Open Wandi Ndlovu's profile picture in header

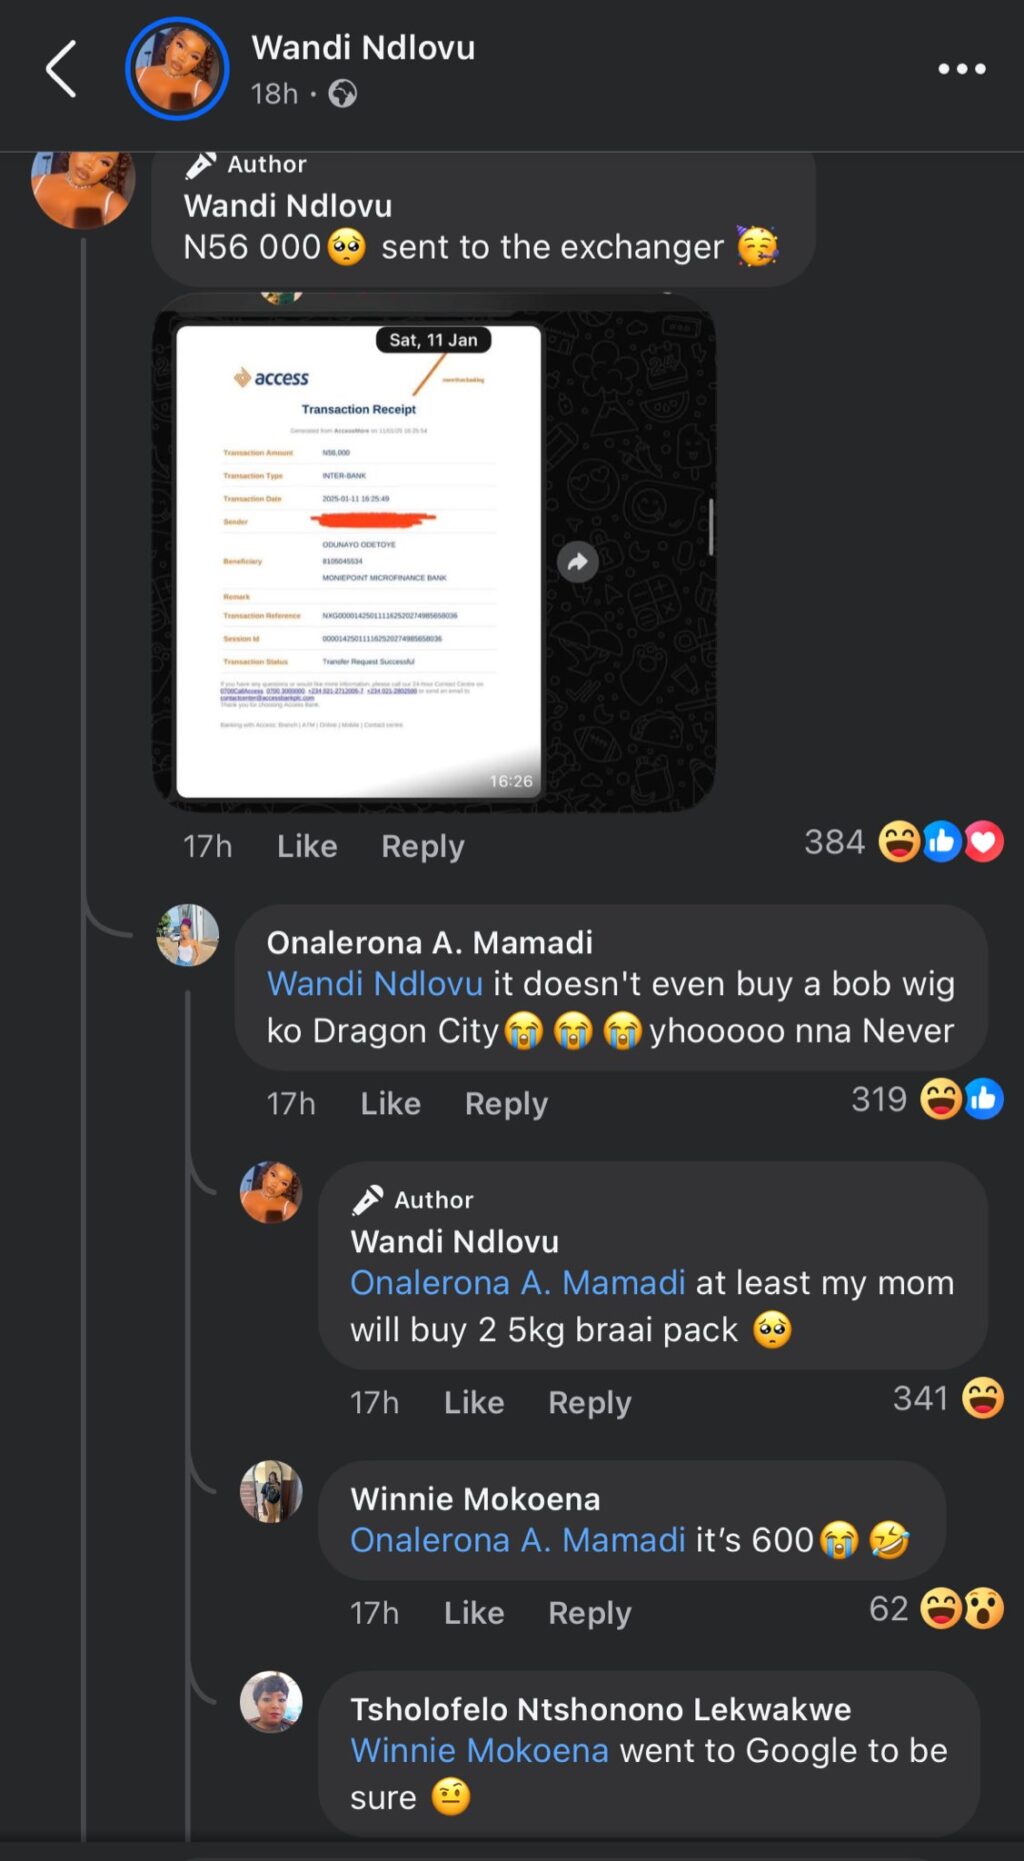coord(177,69)
